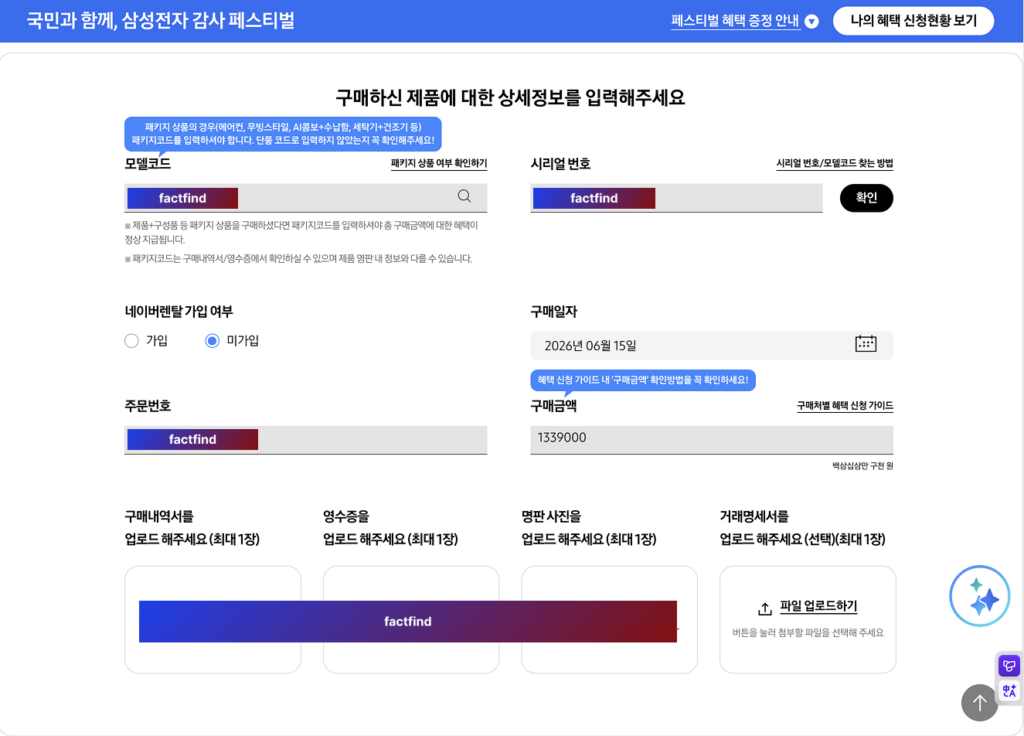Open 구매처별 혜택 신청 가이드 link
This screenshot has width=1024, height=736.
point(844,406)
